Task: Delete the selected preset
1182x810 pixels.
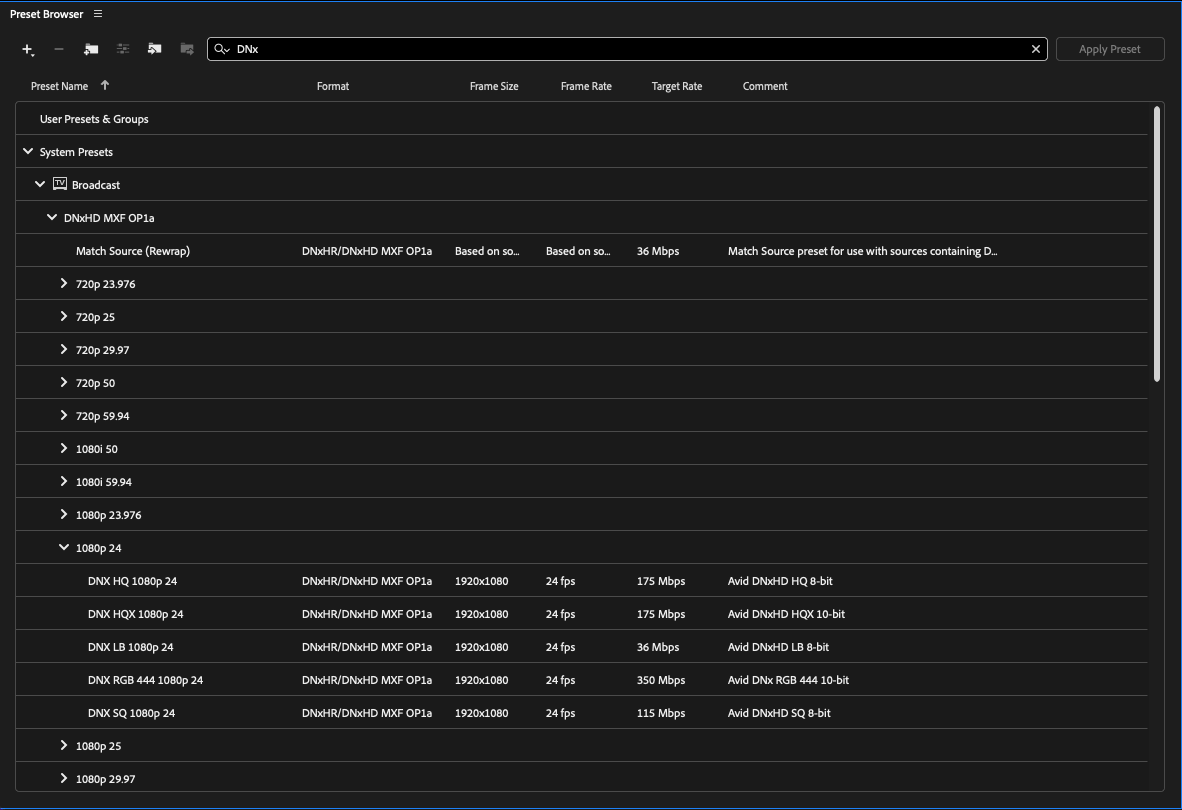Action: pos(58,48)
